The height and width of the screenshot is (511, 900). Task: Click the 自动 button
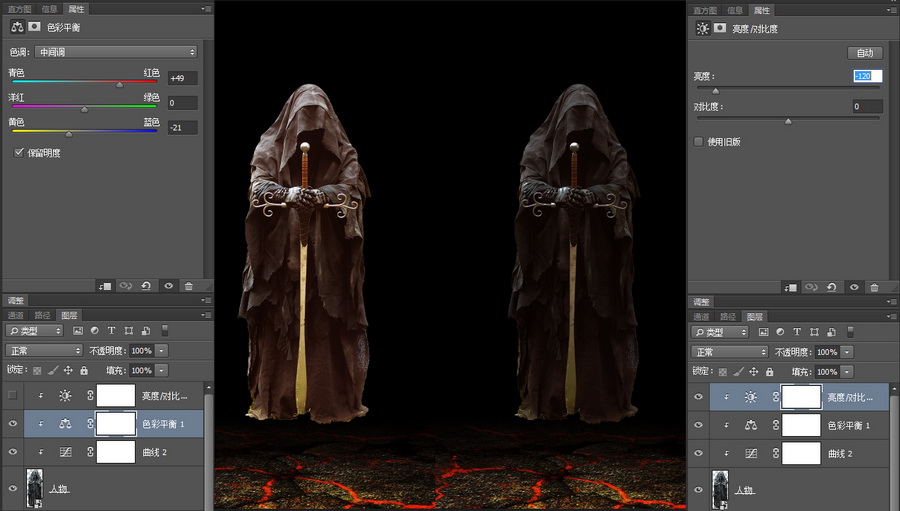point(865,53)
